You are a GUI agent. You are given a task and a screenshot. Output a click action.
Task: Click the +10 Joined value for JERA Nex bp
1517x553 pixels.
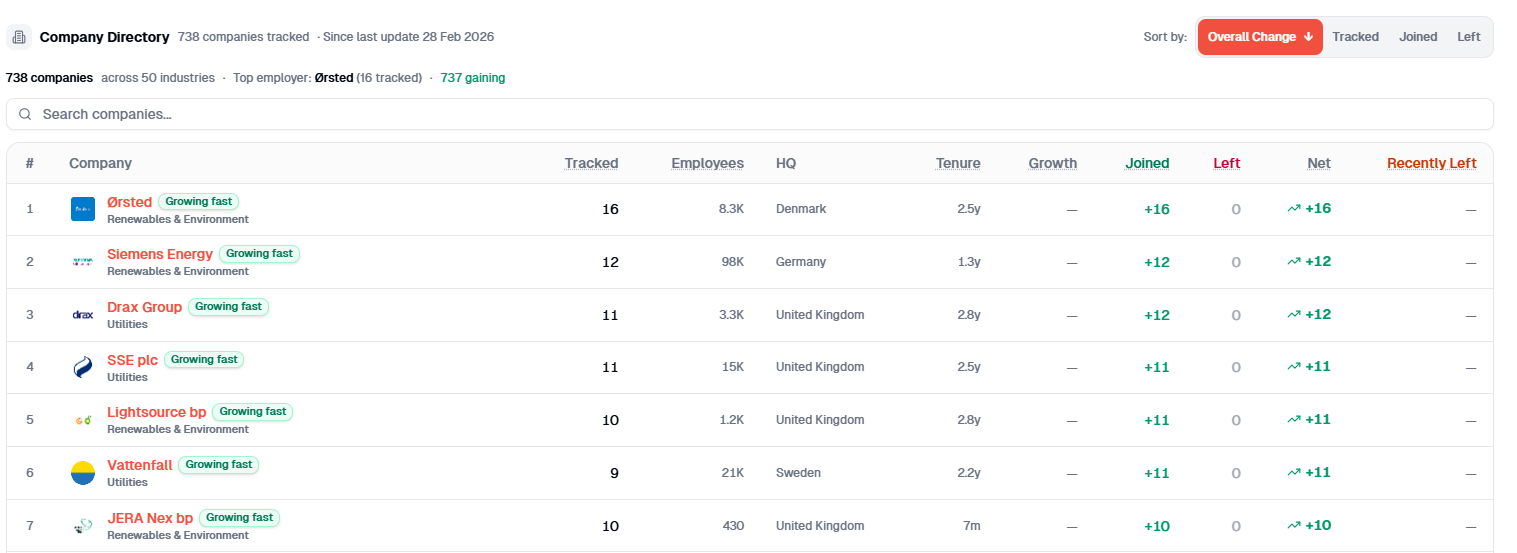(1157, 526)
